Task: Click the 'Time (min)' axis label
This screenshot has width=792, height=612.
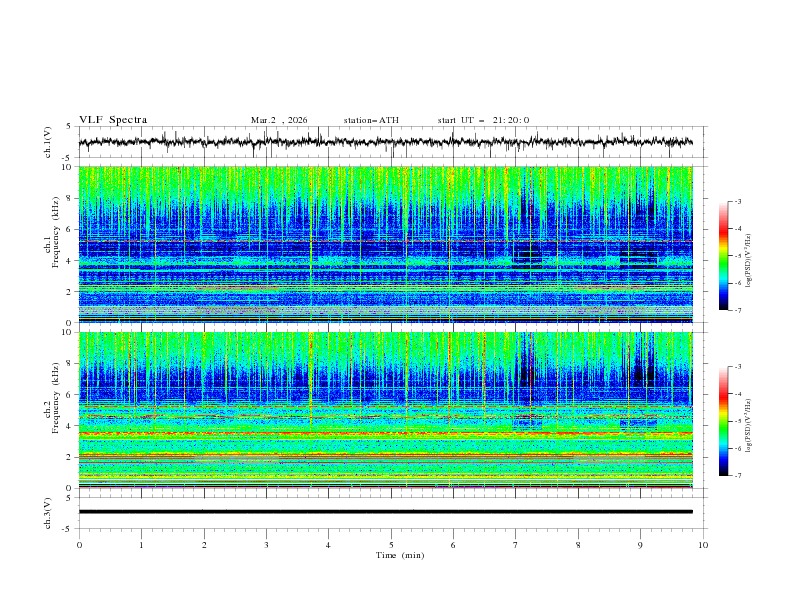Action: pos(400,555)
